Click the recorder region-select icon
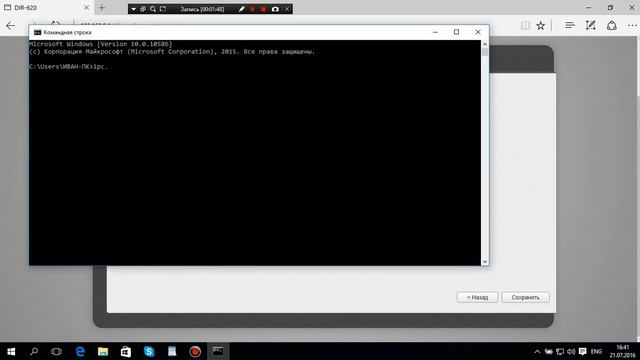 pos(162,9)
